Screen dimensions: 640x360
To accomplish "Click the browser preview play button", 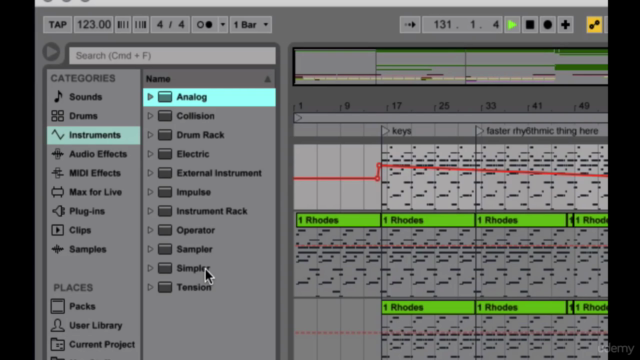I will coord(51,52).
